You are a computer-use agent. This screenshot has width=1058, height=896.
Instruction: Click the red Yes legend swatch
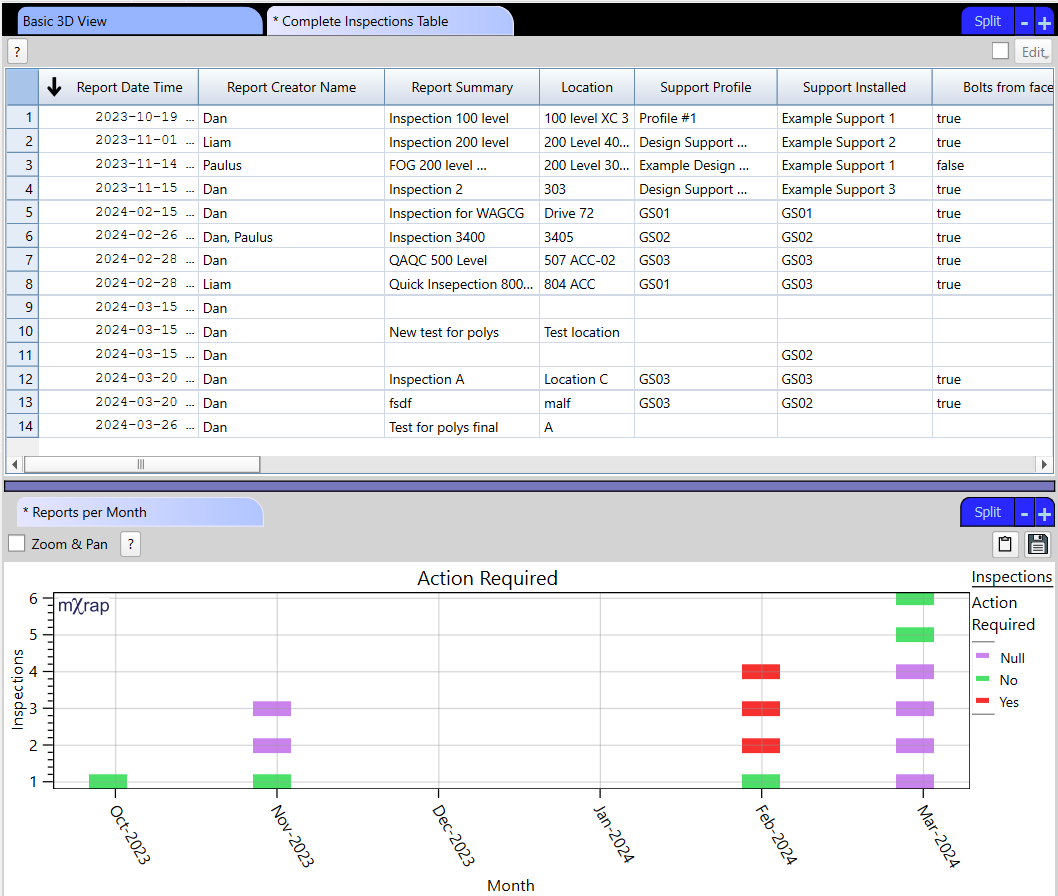click(x=983, y=702)
